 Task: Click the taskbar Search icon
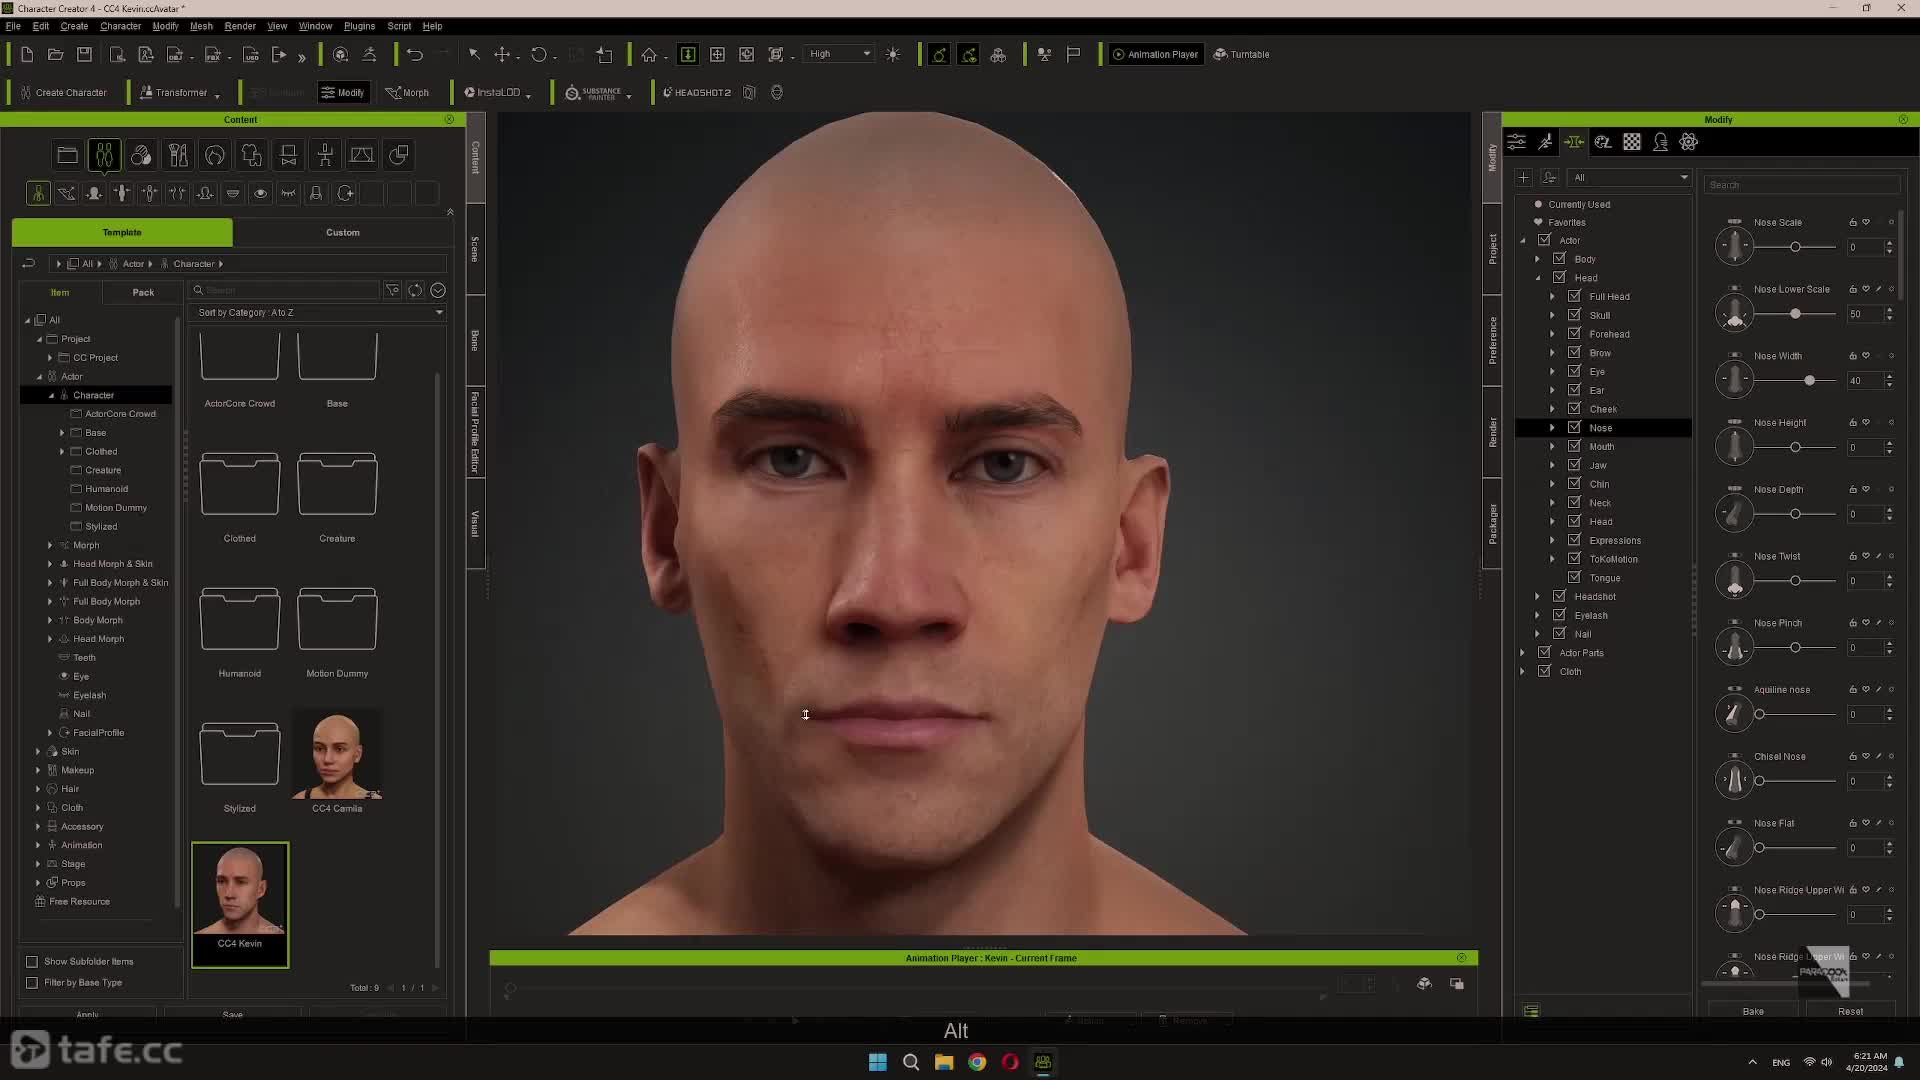tap(911, 1062)
